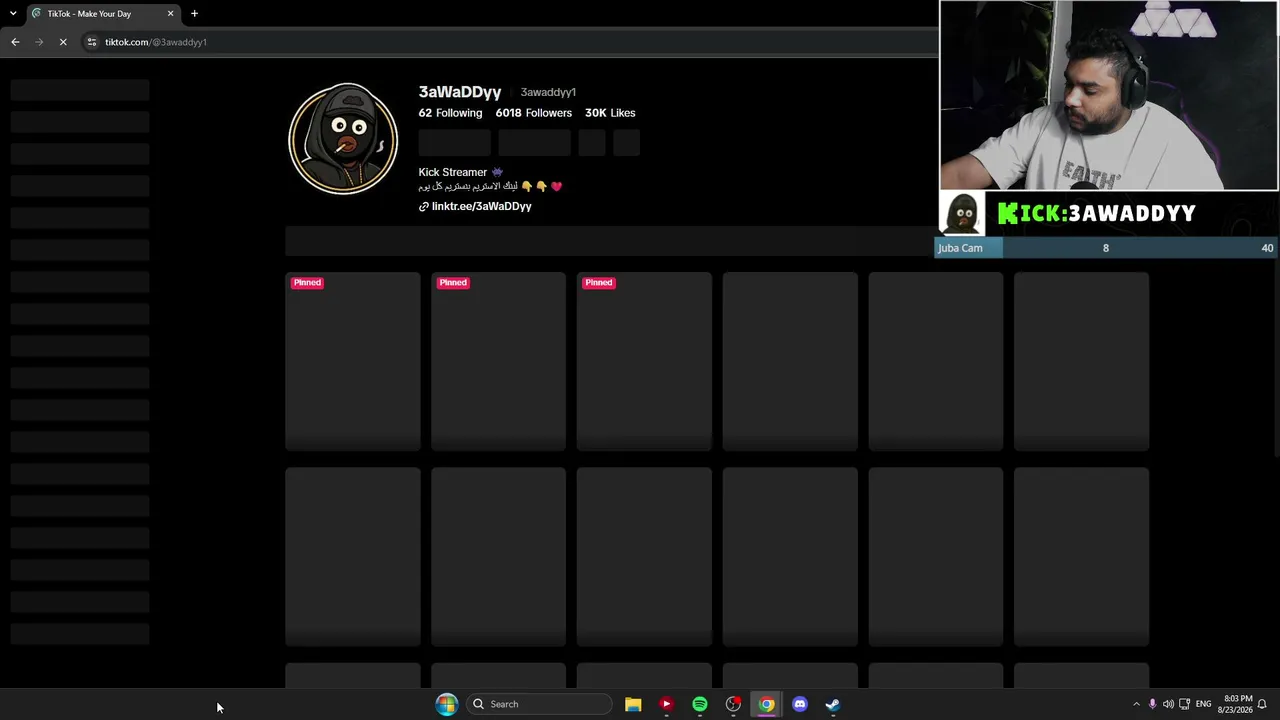Viewport: 1280px width, 720px height.
Task: Switch to Google Chrome on the taskbar
Action: (766, 704)
